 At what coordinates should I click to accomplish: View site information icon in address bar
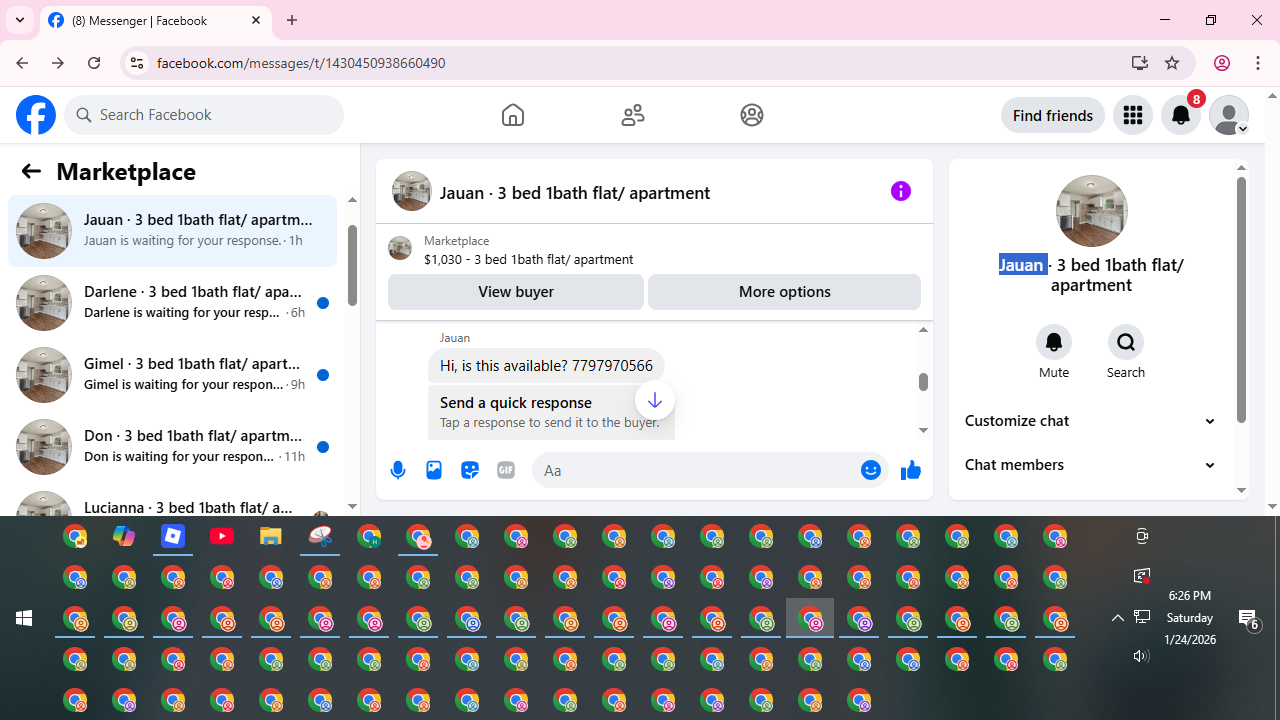tap(136, 63)
